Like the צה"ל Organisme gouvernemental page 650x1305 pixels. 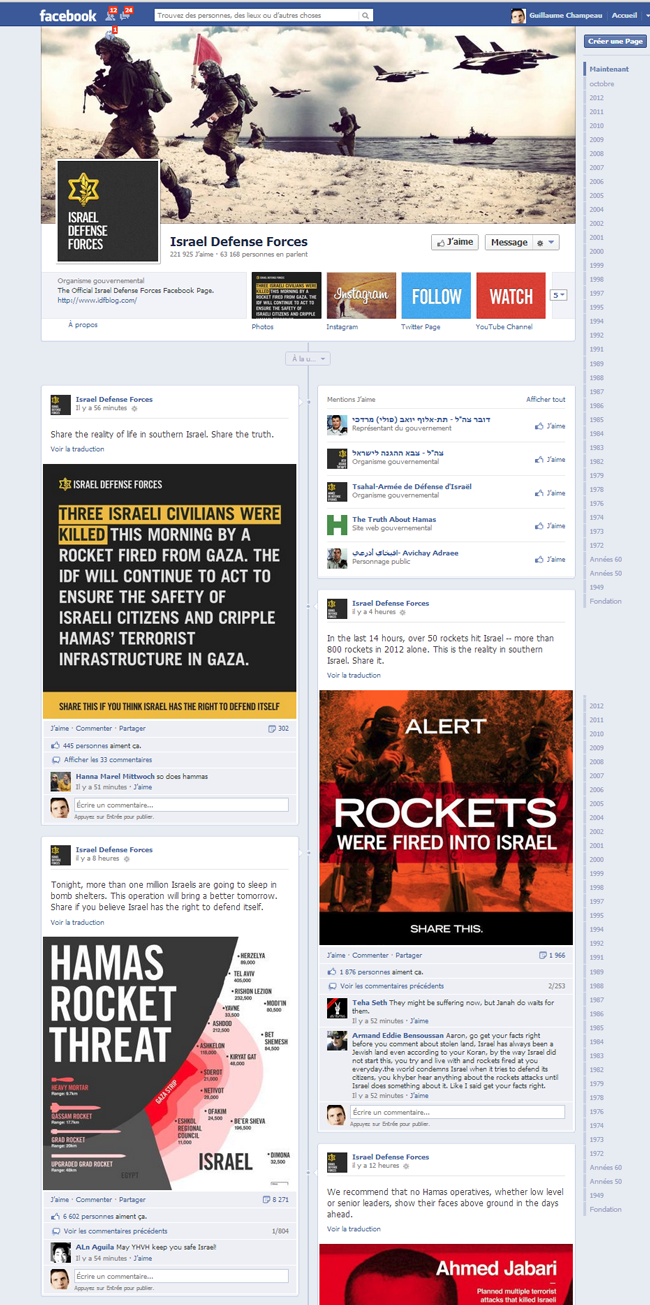click(550, 459)
